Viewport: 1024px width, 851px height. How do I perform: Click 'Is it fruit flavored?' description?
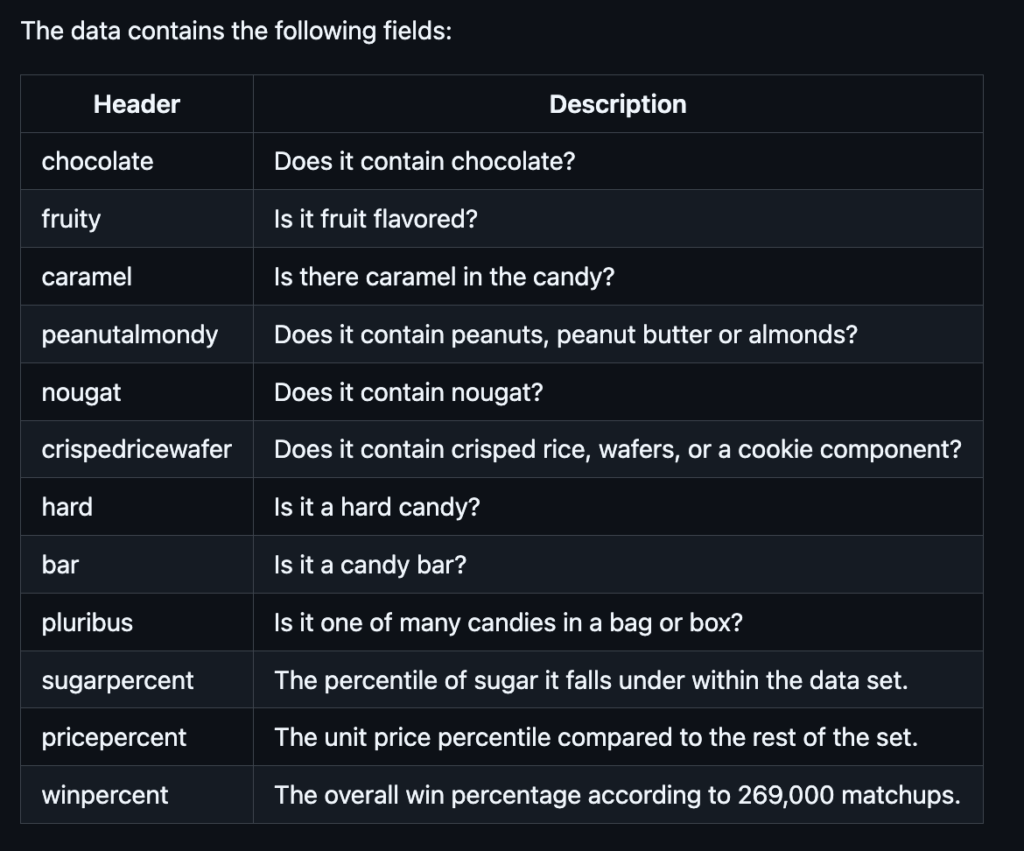[x=376, y=219]
